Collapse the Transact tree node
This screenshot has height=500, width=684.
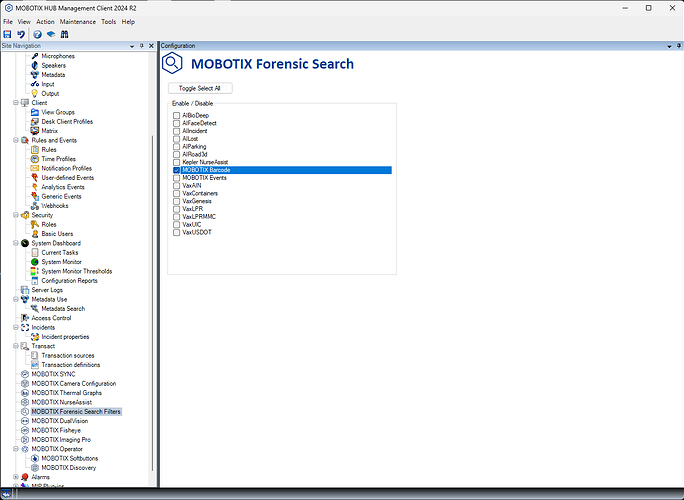(x=16, y=346)
